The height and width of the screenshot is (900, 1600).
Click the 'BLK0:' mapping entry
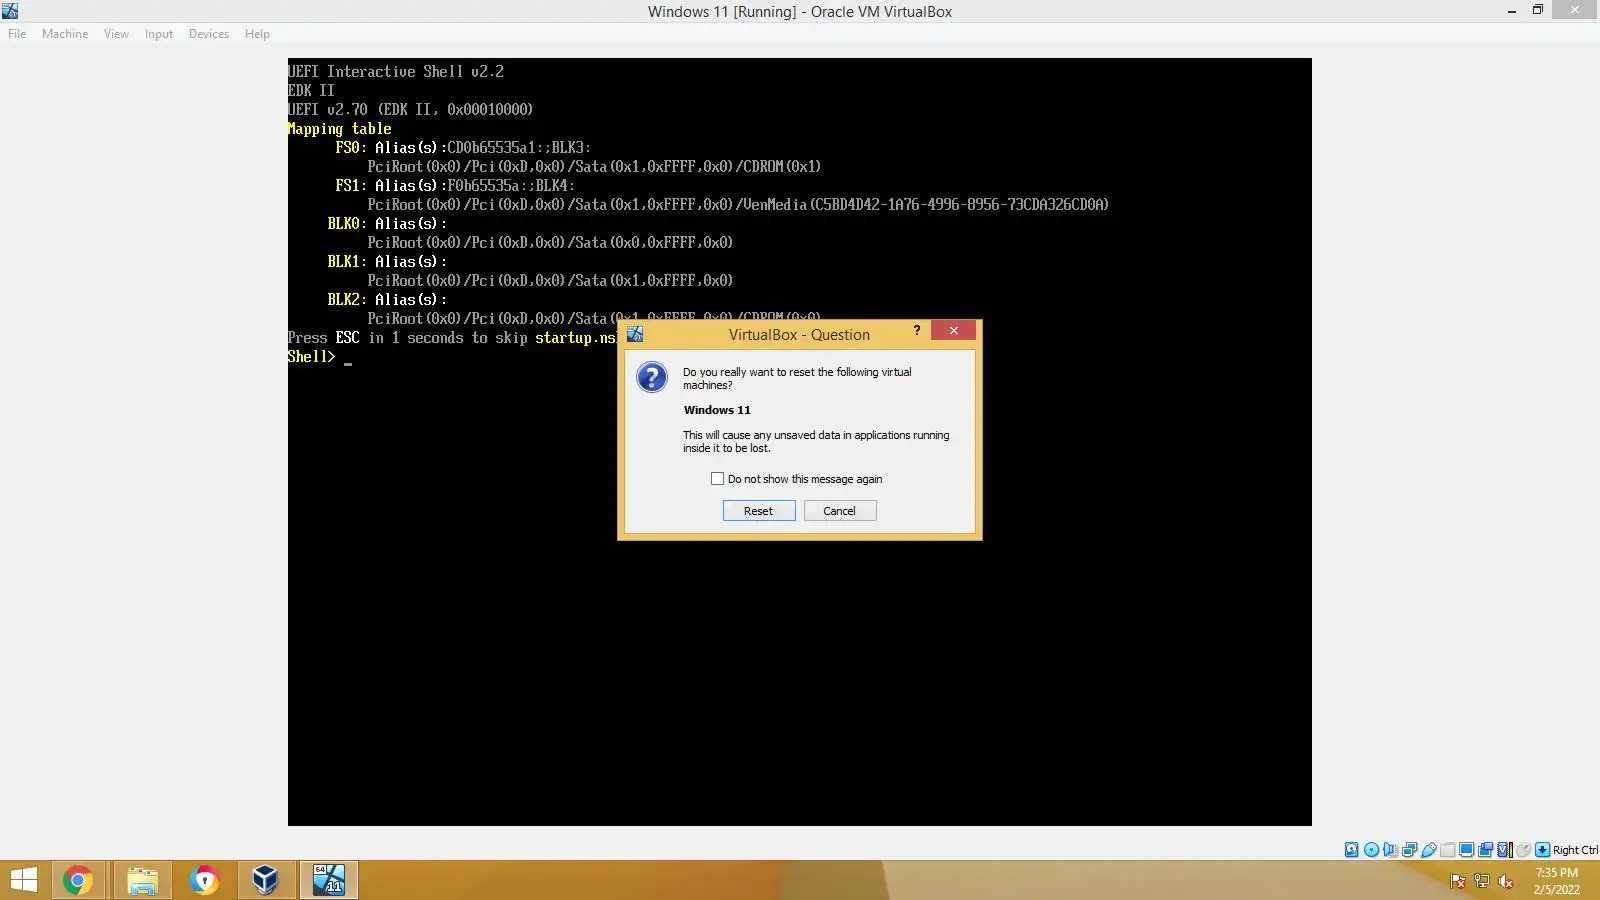[x=347, y=224]
